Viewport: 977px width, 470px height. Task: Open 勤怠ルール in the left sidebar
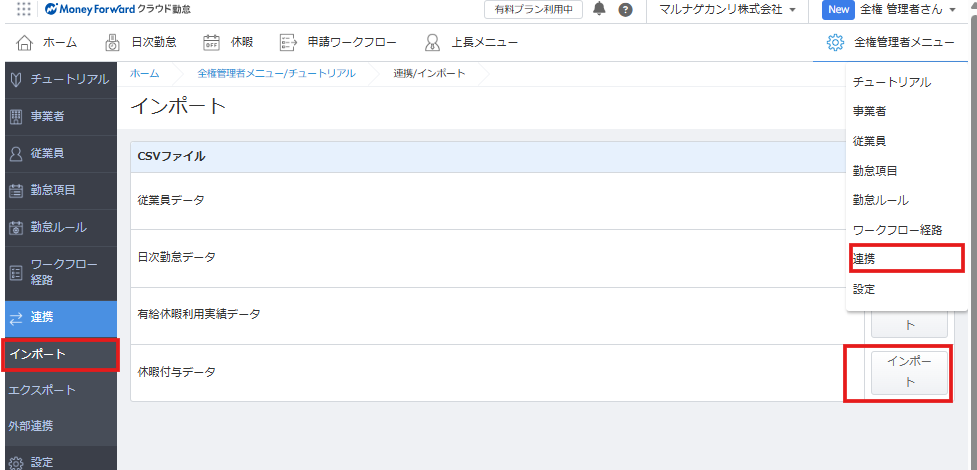58,227
